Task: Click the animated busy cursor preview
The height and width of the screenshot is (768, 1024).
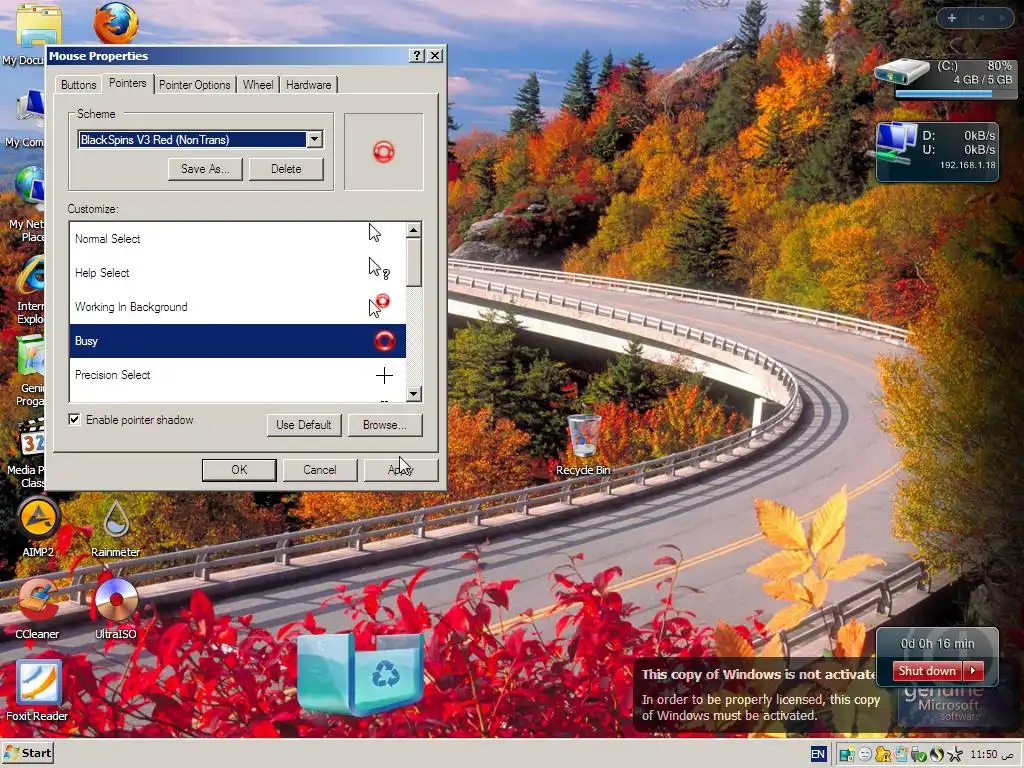Action: 384,152
